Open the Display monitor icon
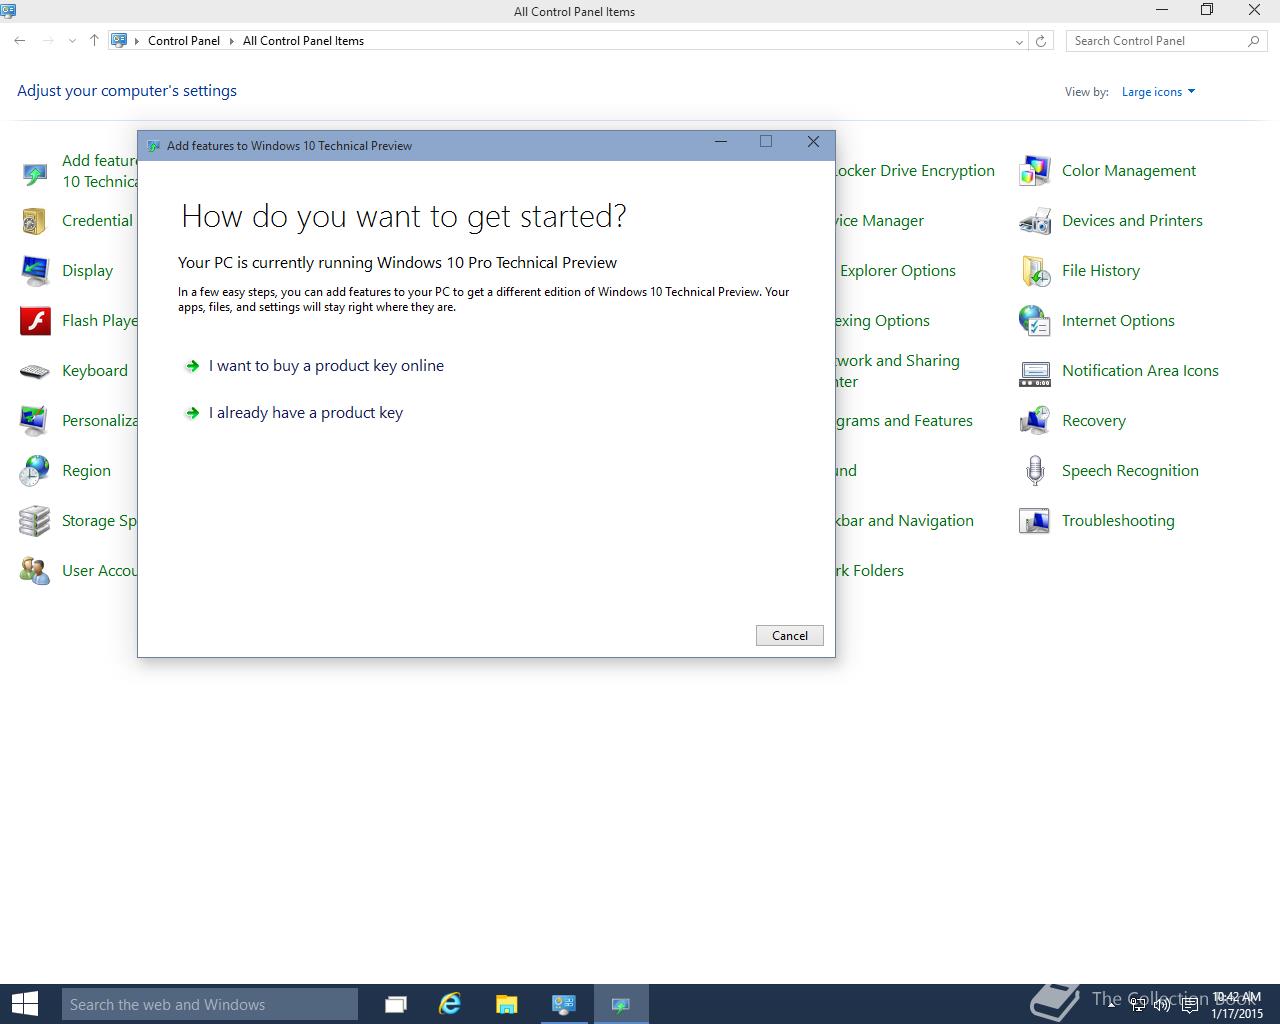This screenshot has width=1280, height=1024. [34, 271]
